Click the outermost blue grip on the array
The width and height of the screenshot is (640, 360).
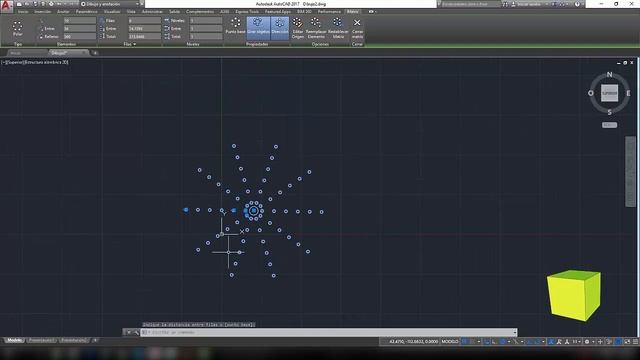(x=186, y=210)
